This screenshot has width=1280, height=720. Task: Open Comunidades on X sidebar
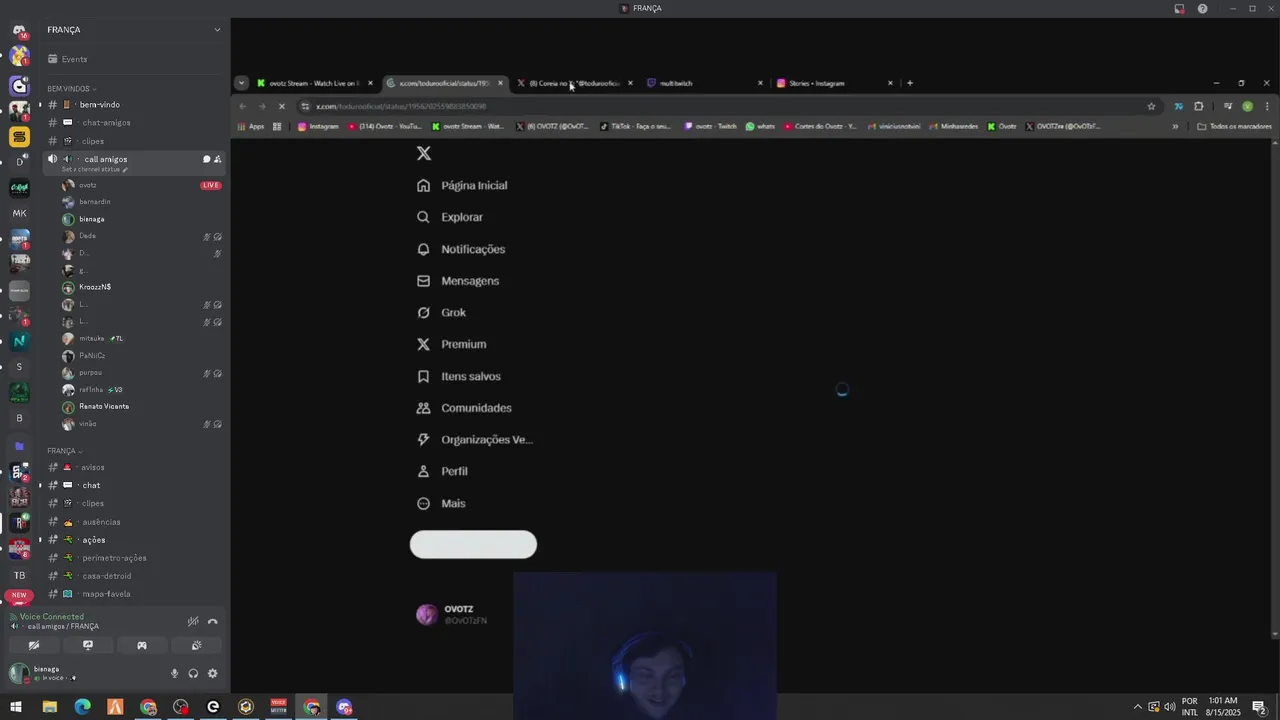(463, 408)
